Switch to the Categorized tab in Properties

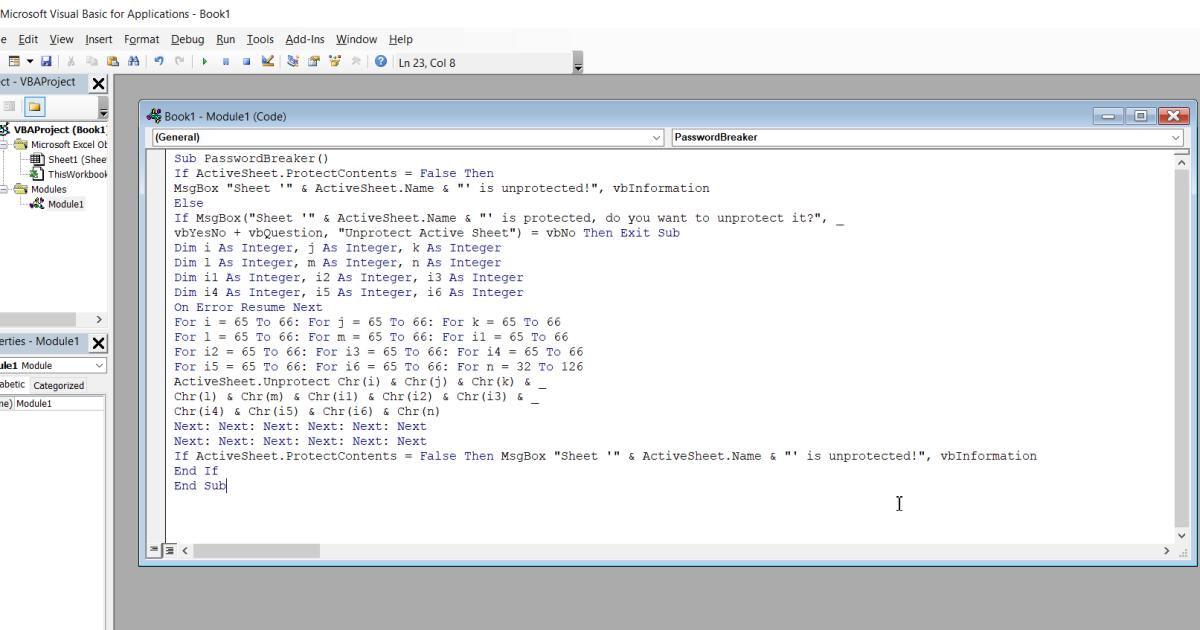(59, 385)
